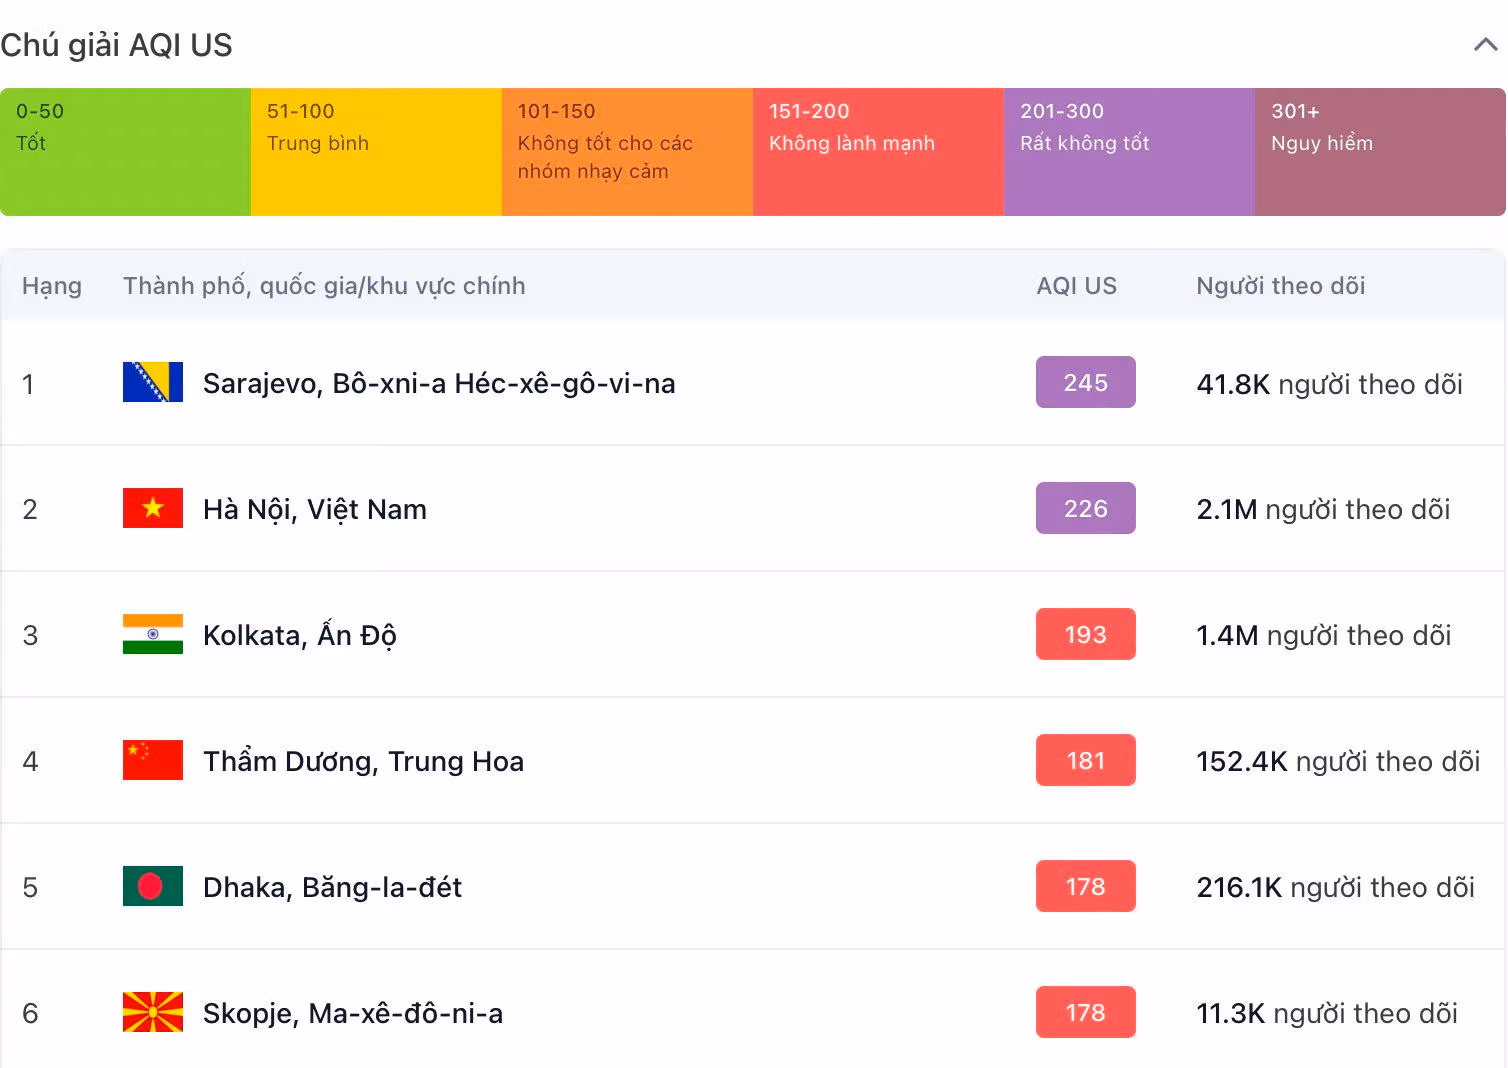Image resolution: width=1508 pixels, height=1068 pixels.
Task: Select the yellow 51-100 Trung bình swatch
Action: pos(376,152)
